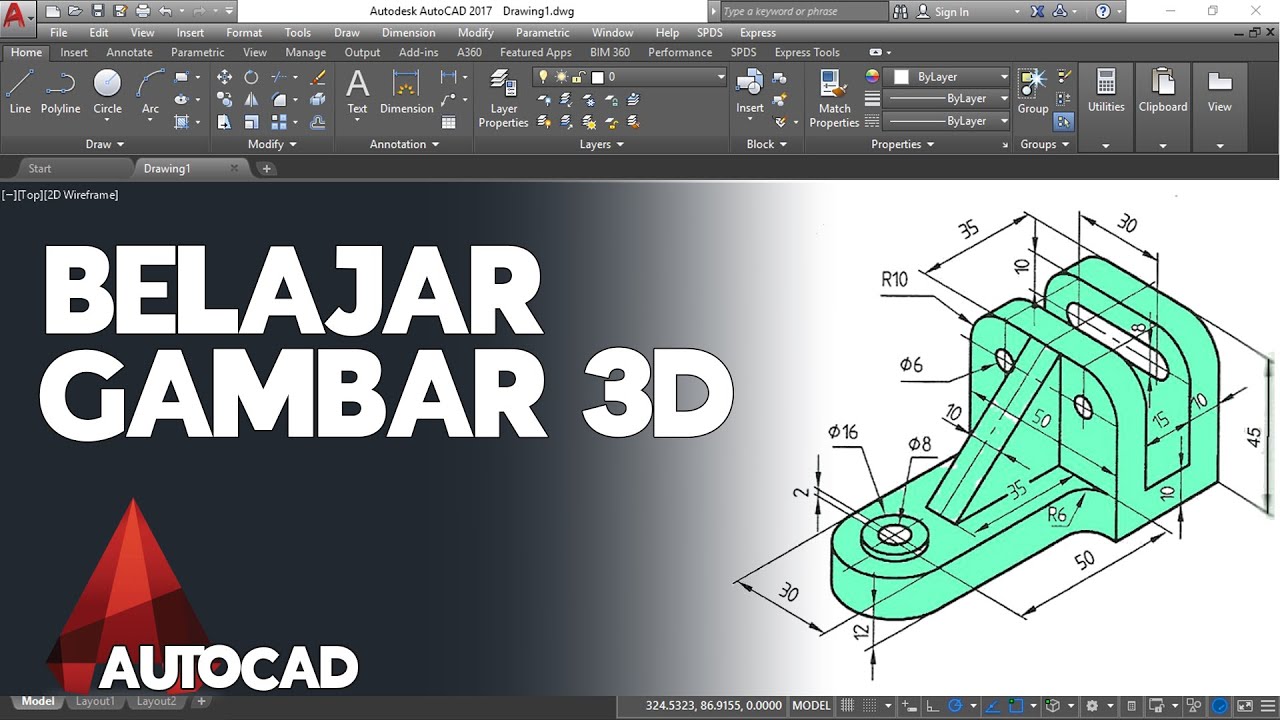The image size is (1280, 720).
Task: Toggle polar tracking in status bar
Action: 955,705
